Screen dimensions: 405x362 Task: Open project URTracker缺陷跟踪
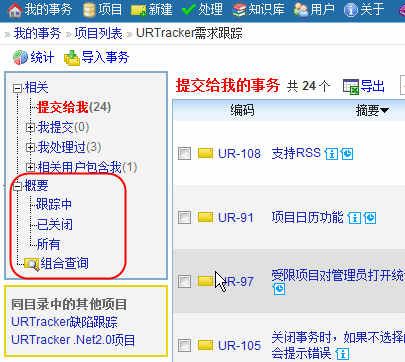click(x=64, y=322)
